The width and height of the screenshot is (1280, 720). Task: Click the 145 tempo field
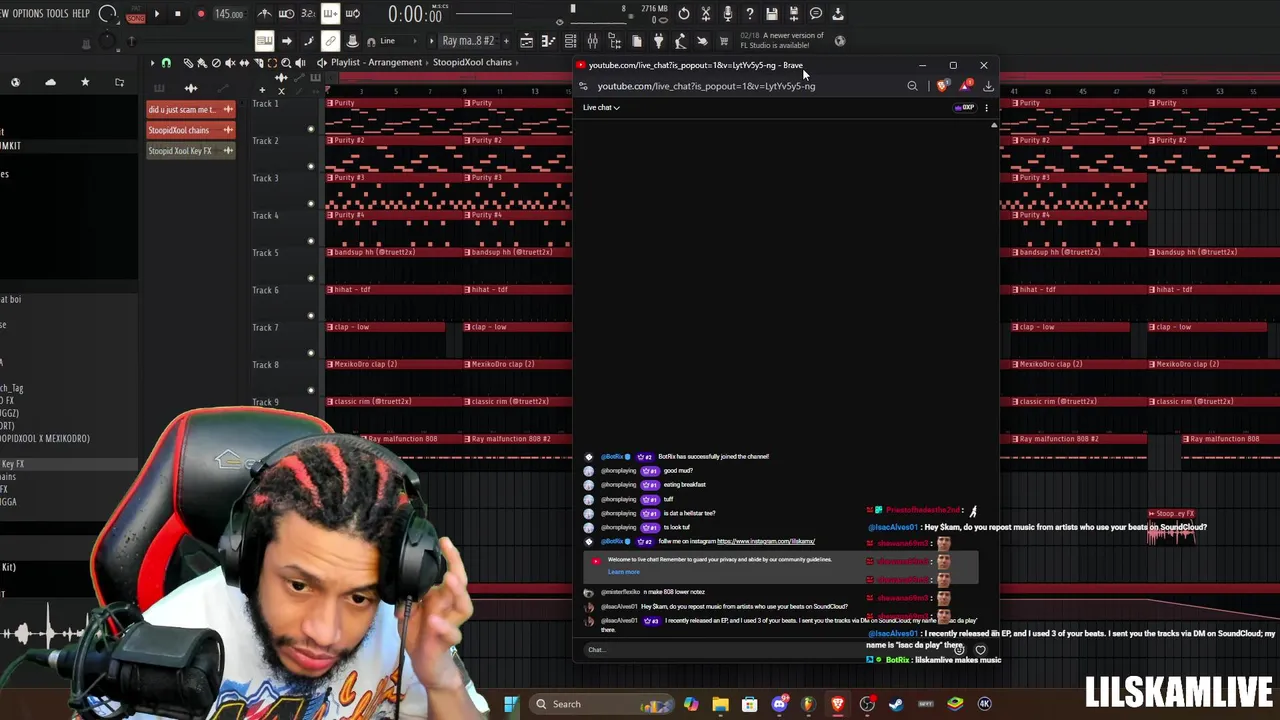click(229, 14)
